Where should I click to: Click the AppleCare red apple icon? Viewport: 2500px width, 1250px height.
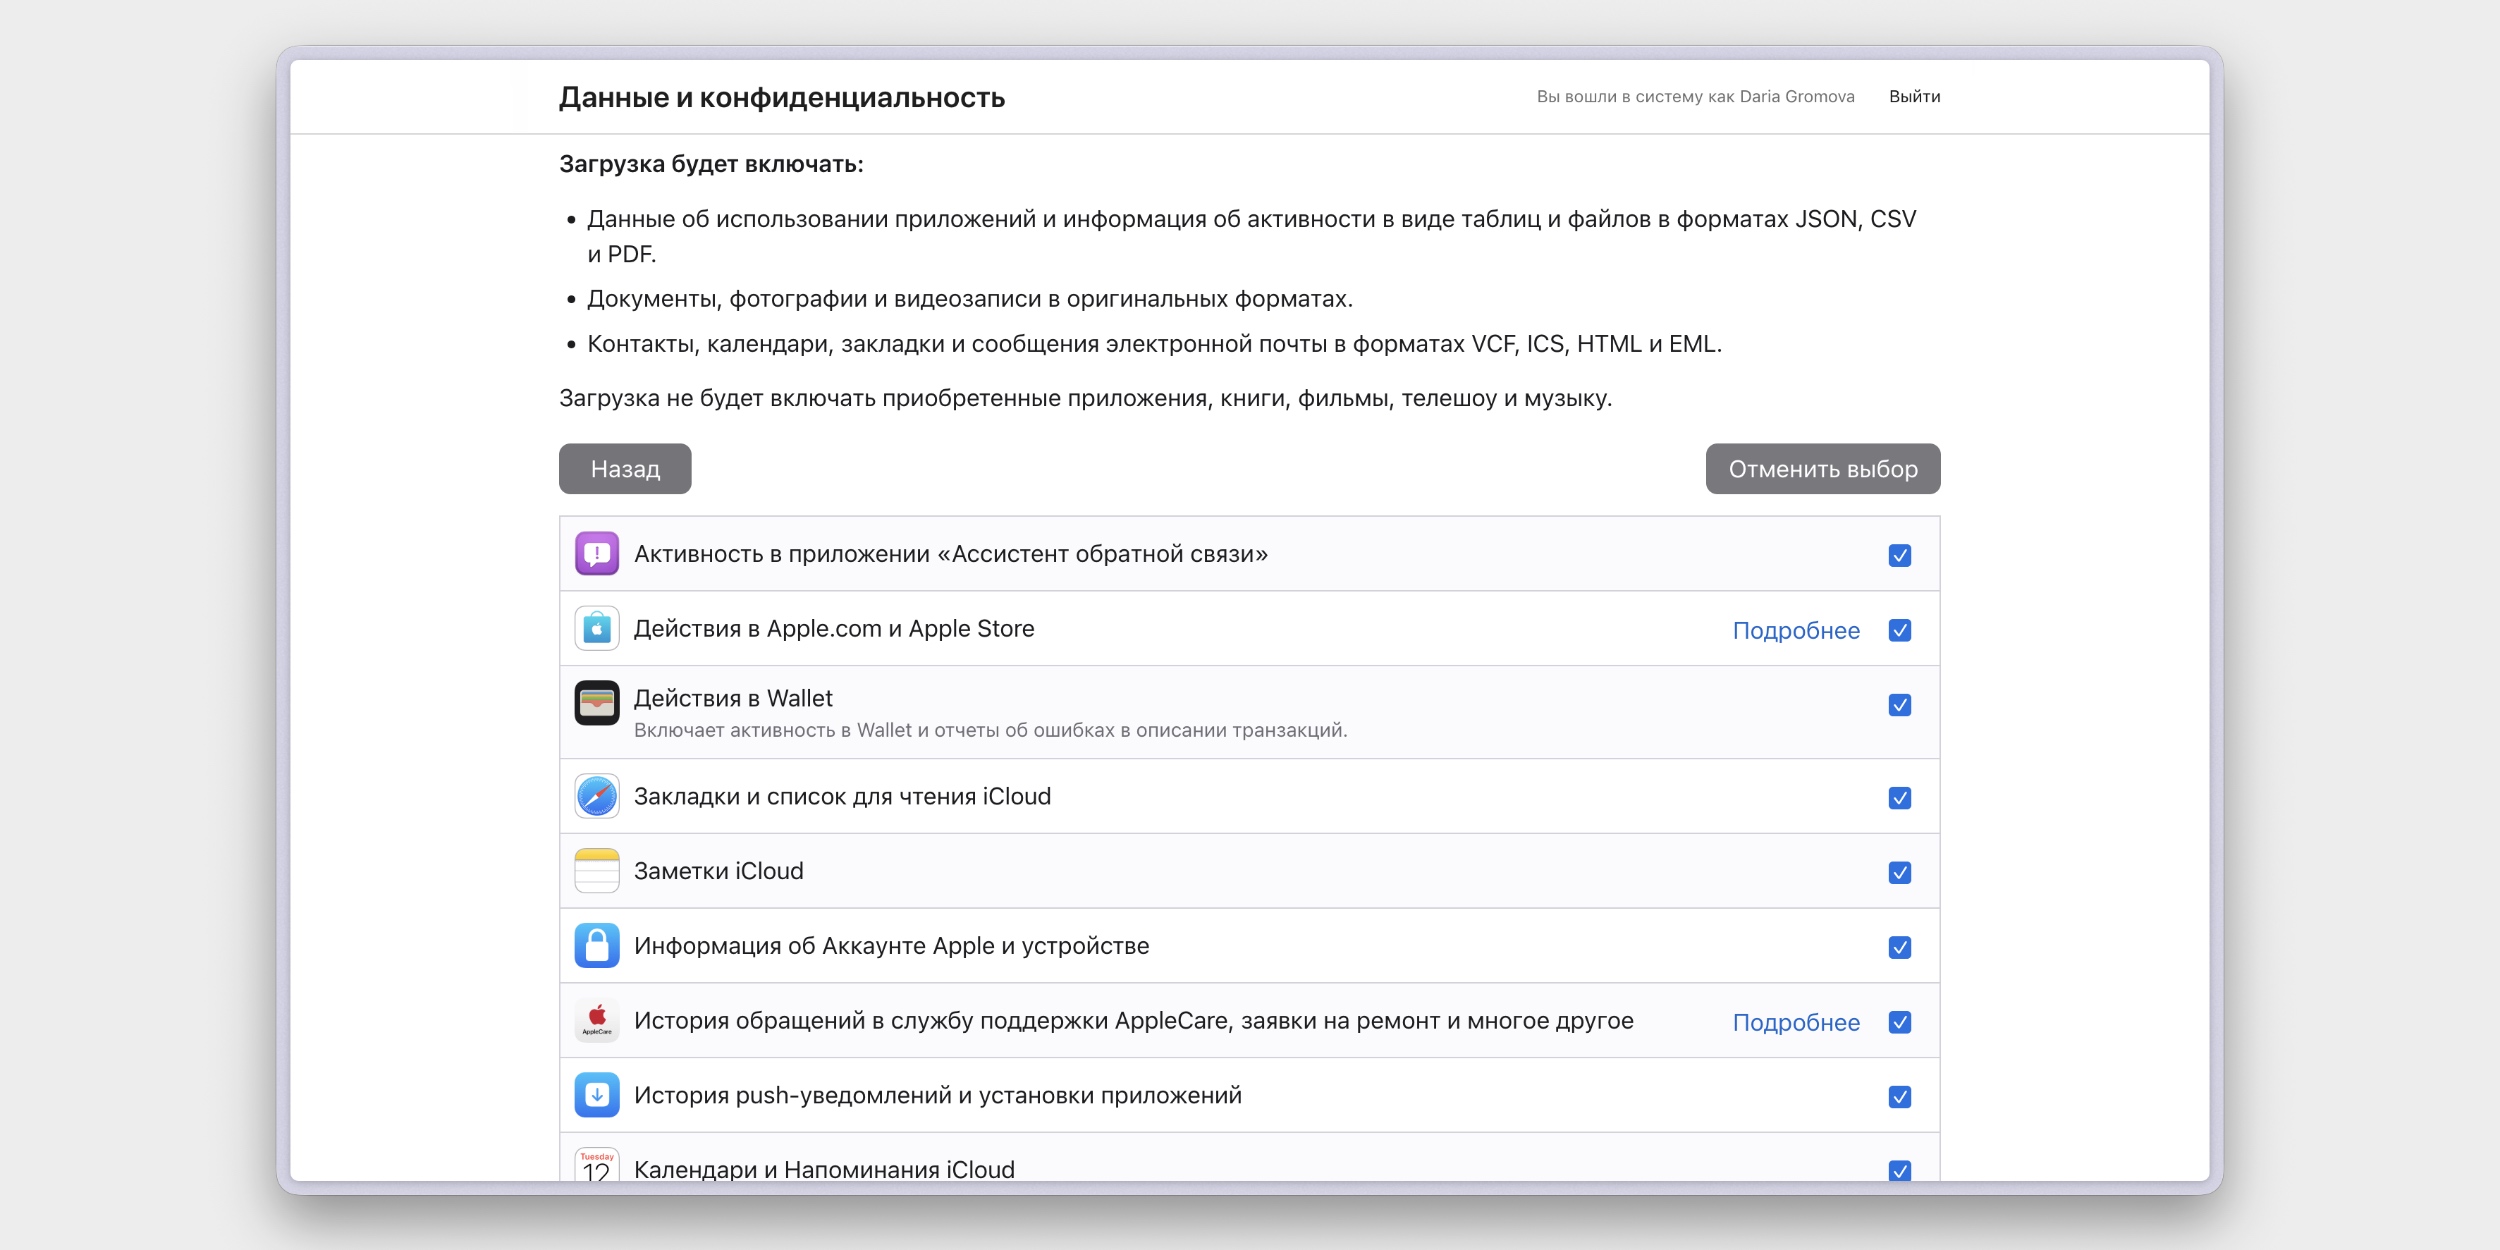pos(597,1020)
